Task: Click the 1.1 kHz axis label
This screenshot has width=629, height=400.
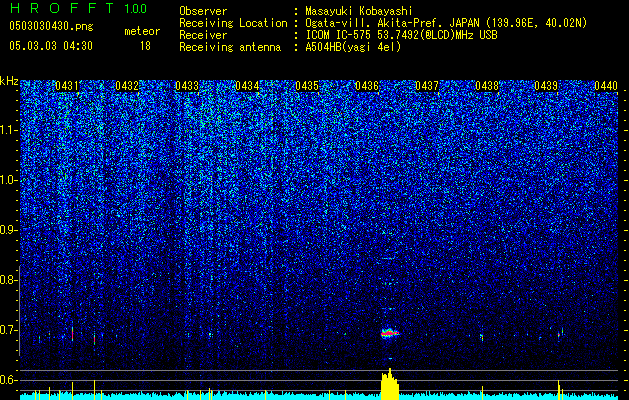Action: tap(8, 130)
